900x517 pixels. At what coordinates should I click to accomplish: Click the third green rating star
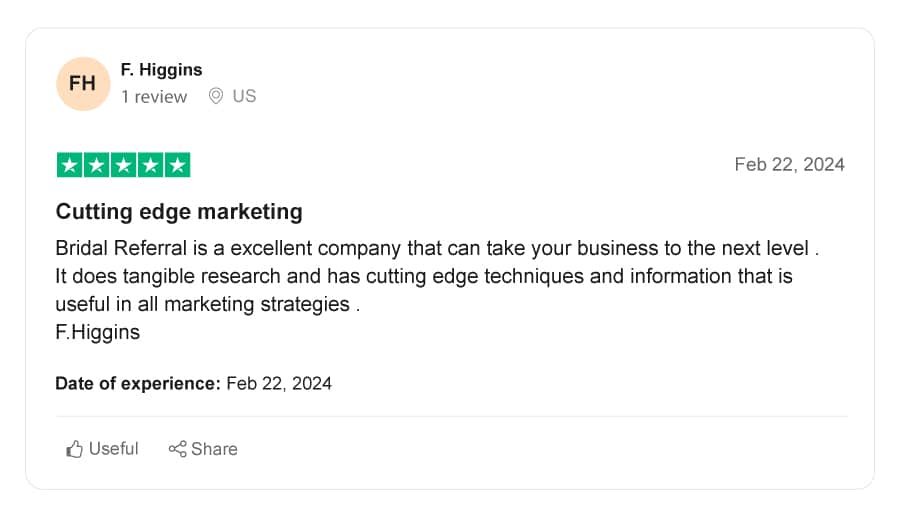pyautogui.click(x=123, y=165)
